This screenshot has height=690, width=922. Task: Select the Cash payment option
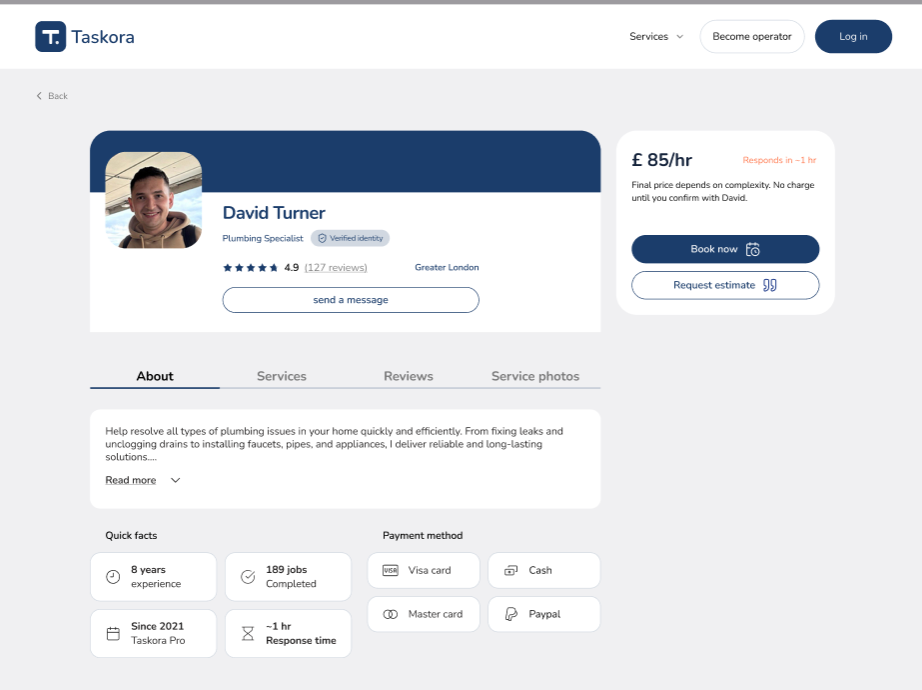point(544,571)
